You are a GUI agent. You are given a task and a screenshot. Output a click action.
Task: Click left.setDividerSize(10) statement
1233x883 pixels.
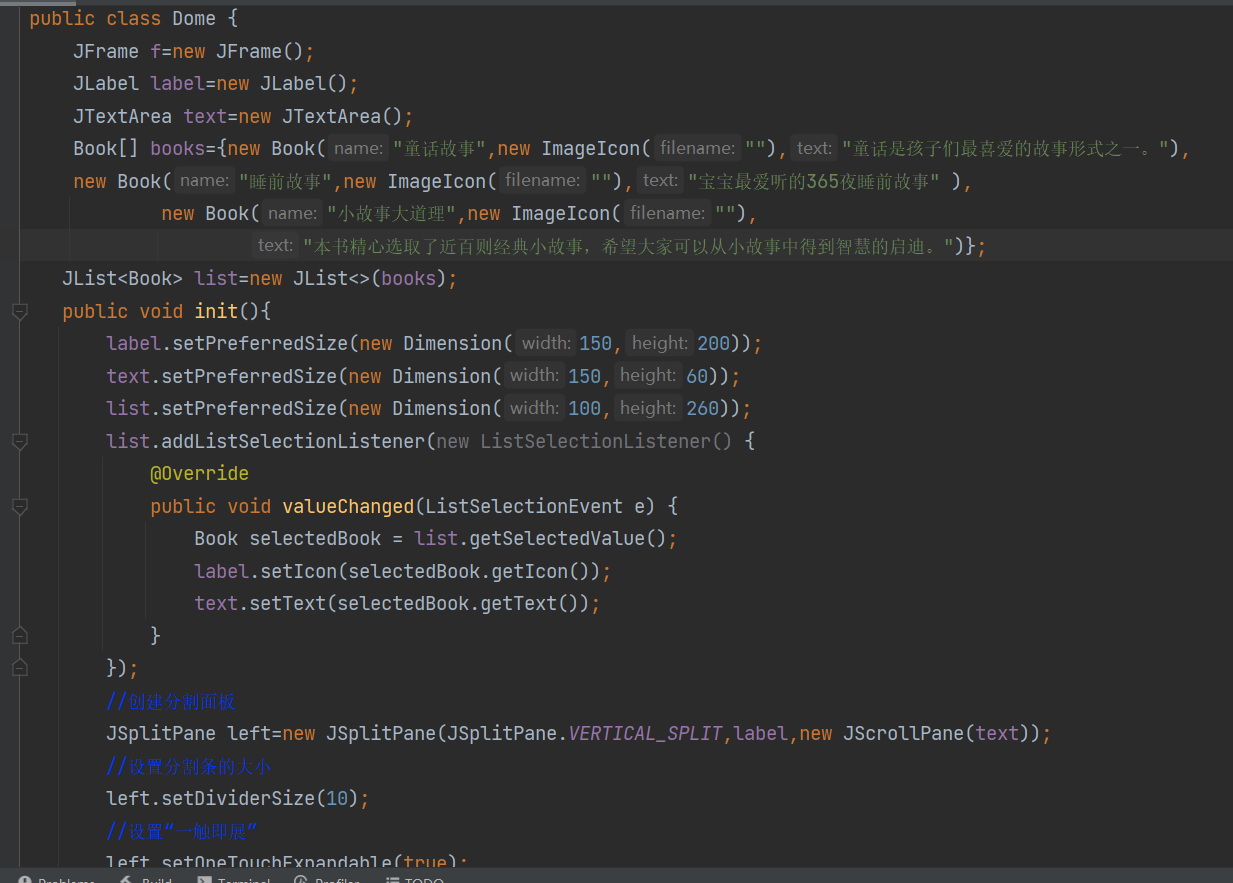click(x=238, y=798)
